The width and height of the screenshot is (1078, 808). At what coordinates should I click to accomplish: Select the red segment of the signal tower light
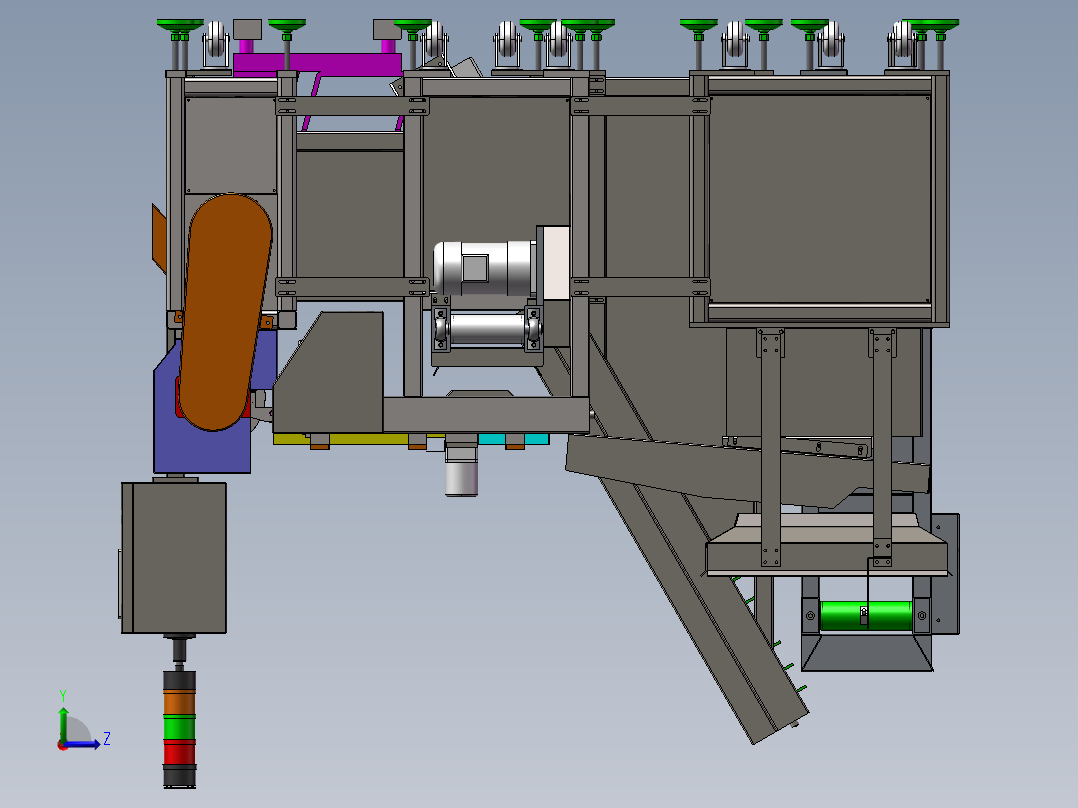(x=179, y=753)
